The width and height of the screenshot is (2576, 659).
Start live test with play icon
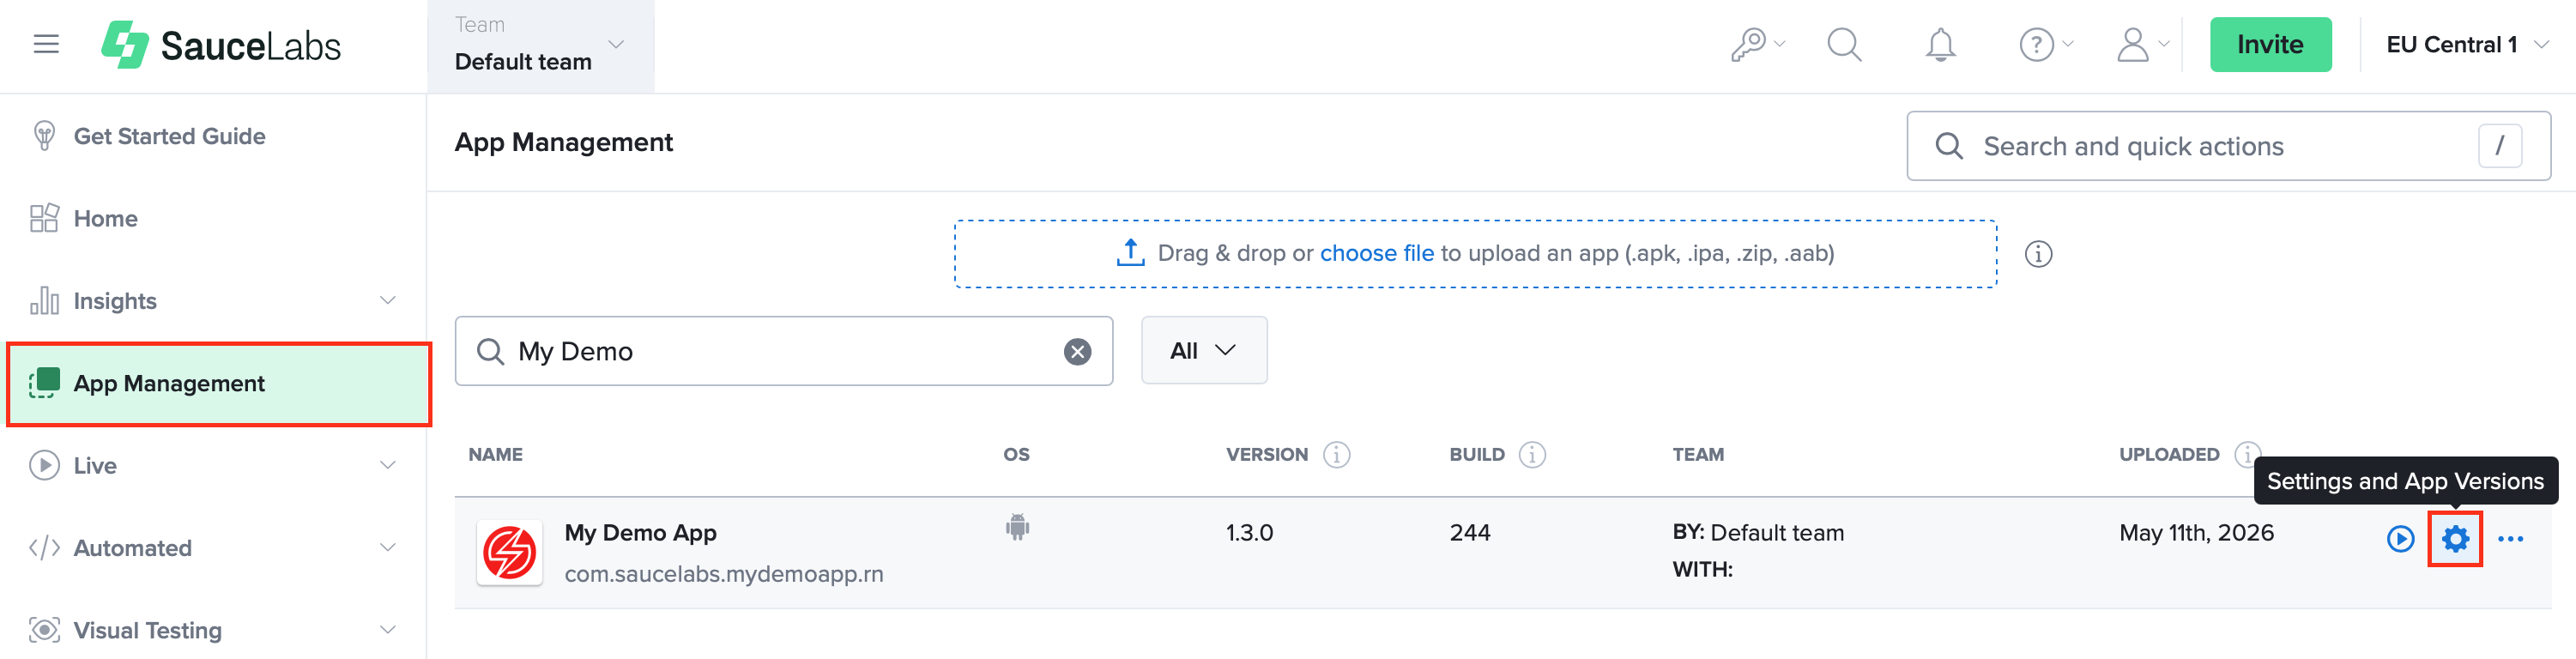pos(2400,539)
